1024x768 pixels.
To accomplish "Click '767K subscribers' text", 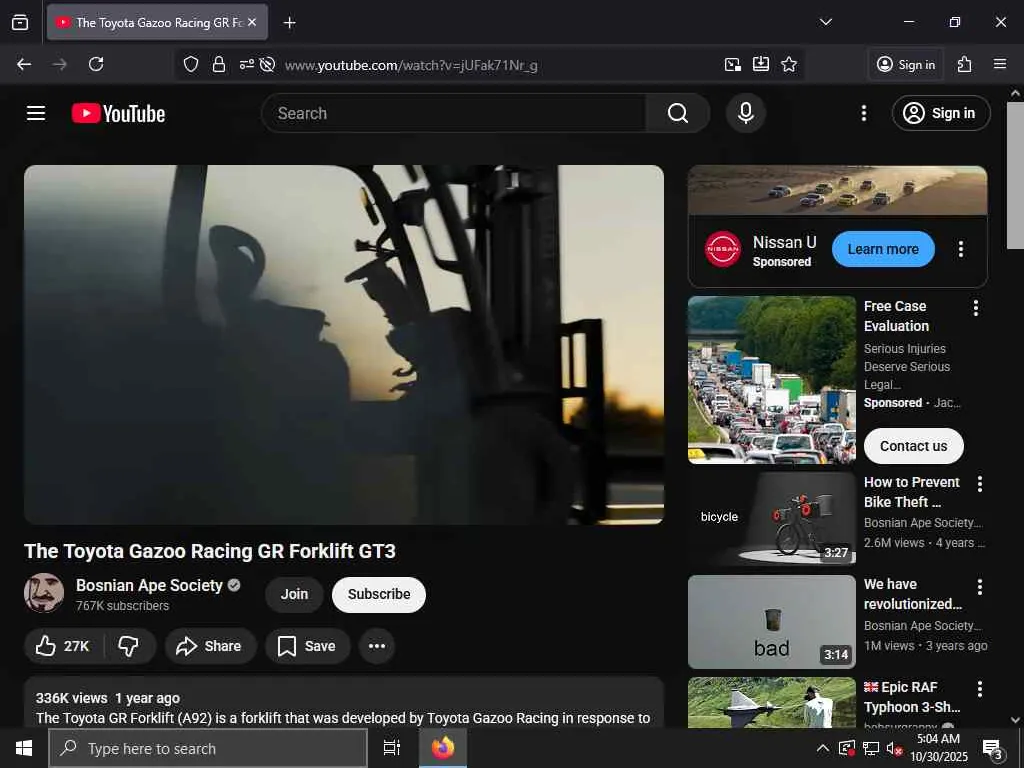I will click(x=122, y=606).
